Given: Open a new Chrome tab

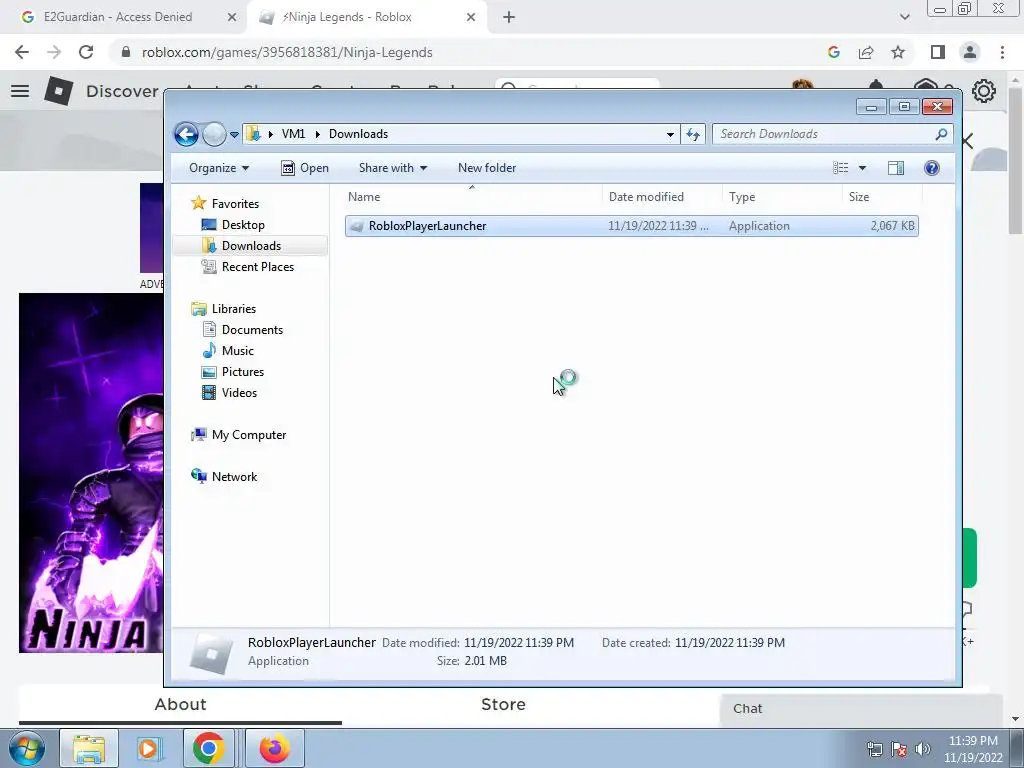Looking at the screenshot, I should click(509, 18).
